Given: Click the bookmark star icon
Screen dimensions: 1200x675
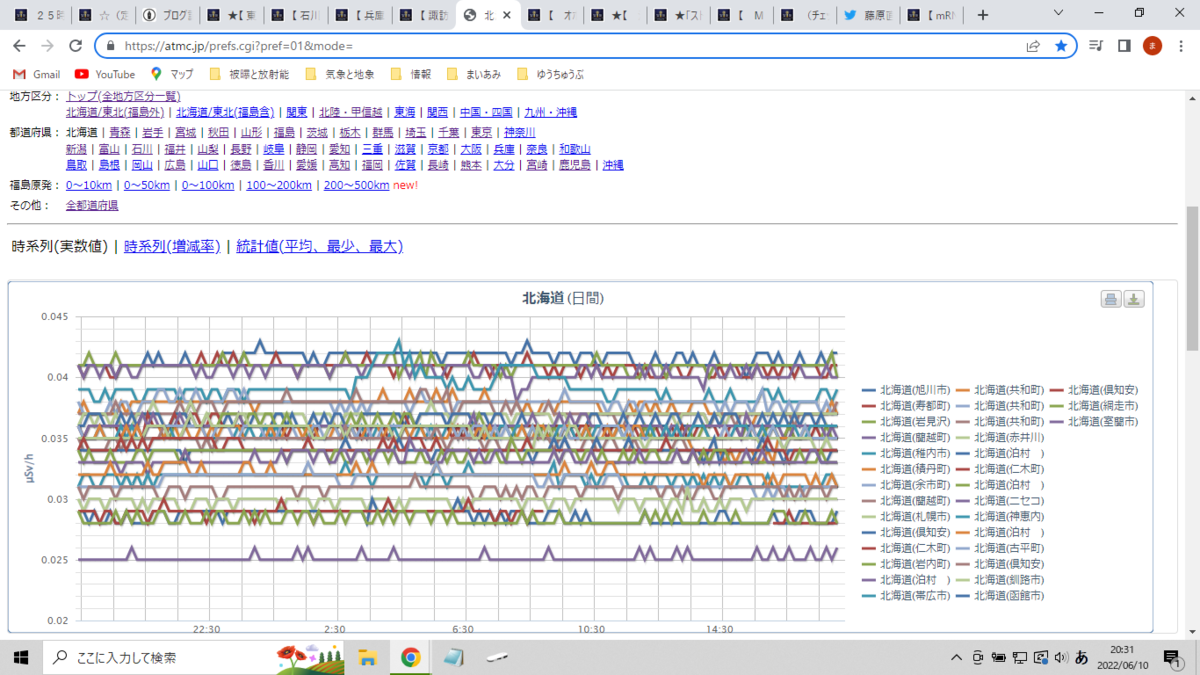Looking at the screenshot, I should 1061,46.
